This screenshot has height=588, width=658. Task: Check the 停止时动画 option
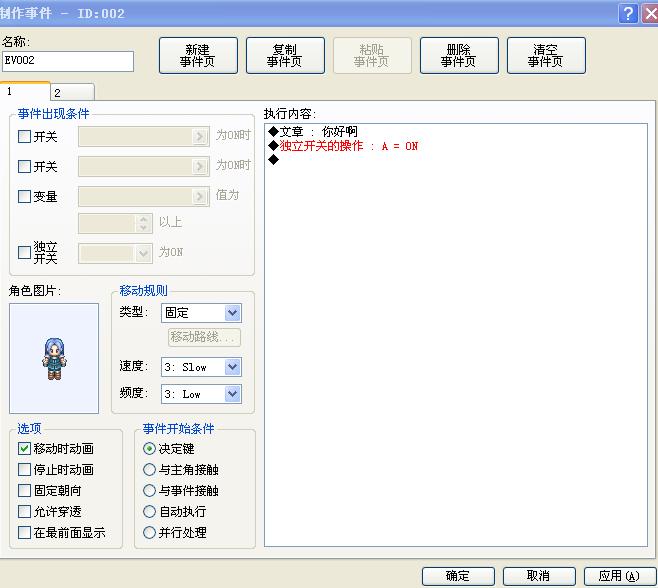point(24,470)
